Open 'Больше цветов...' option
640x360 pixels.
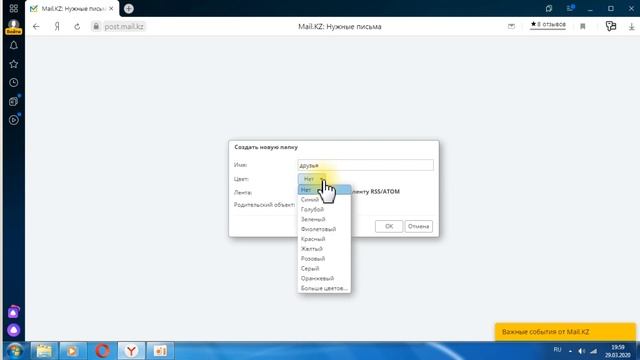[x=324, y=288]
